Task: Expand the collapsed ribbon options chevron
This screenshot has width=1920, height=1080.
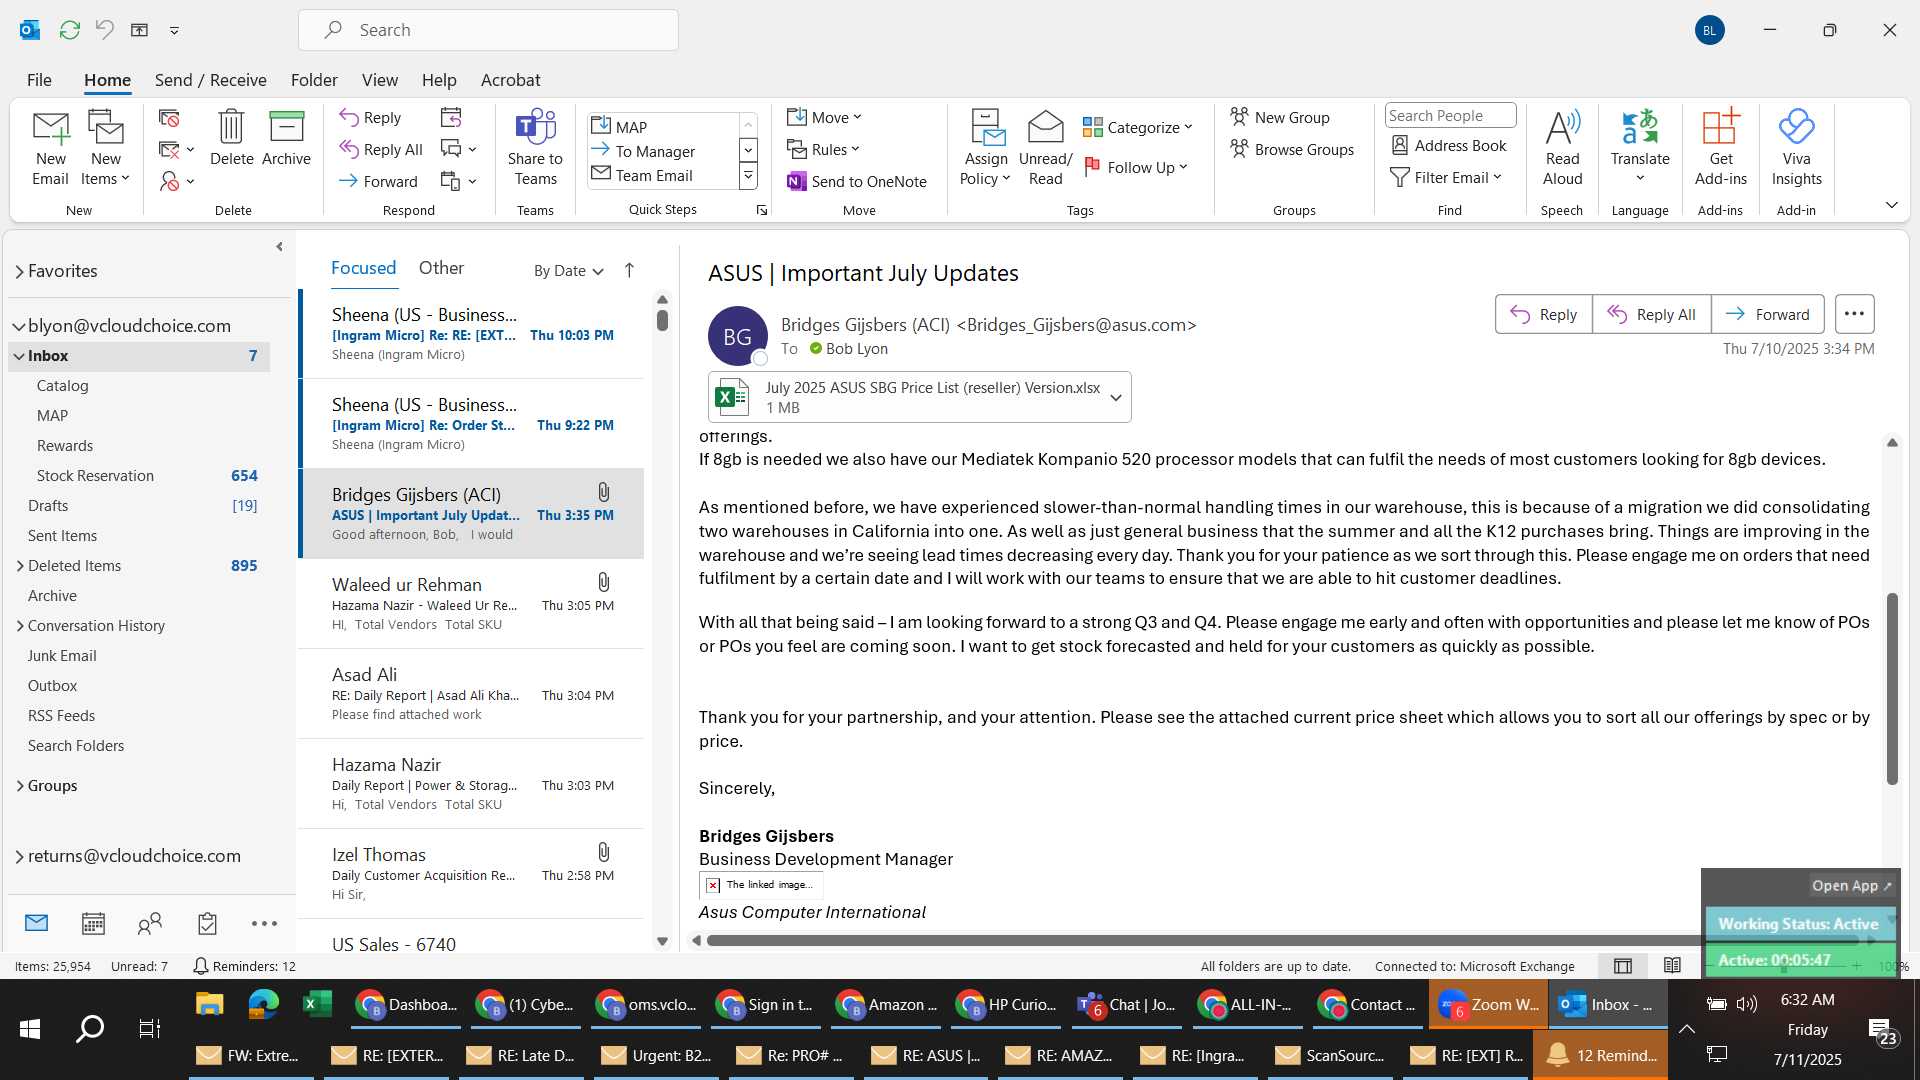Action: (1891, 205)
